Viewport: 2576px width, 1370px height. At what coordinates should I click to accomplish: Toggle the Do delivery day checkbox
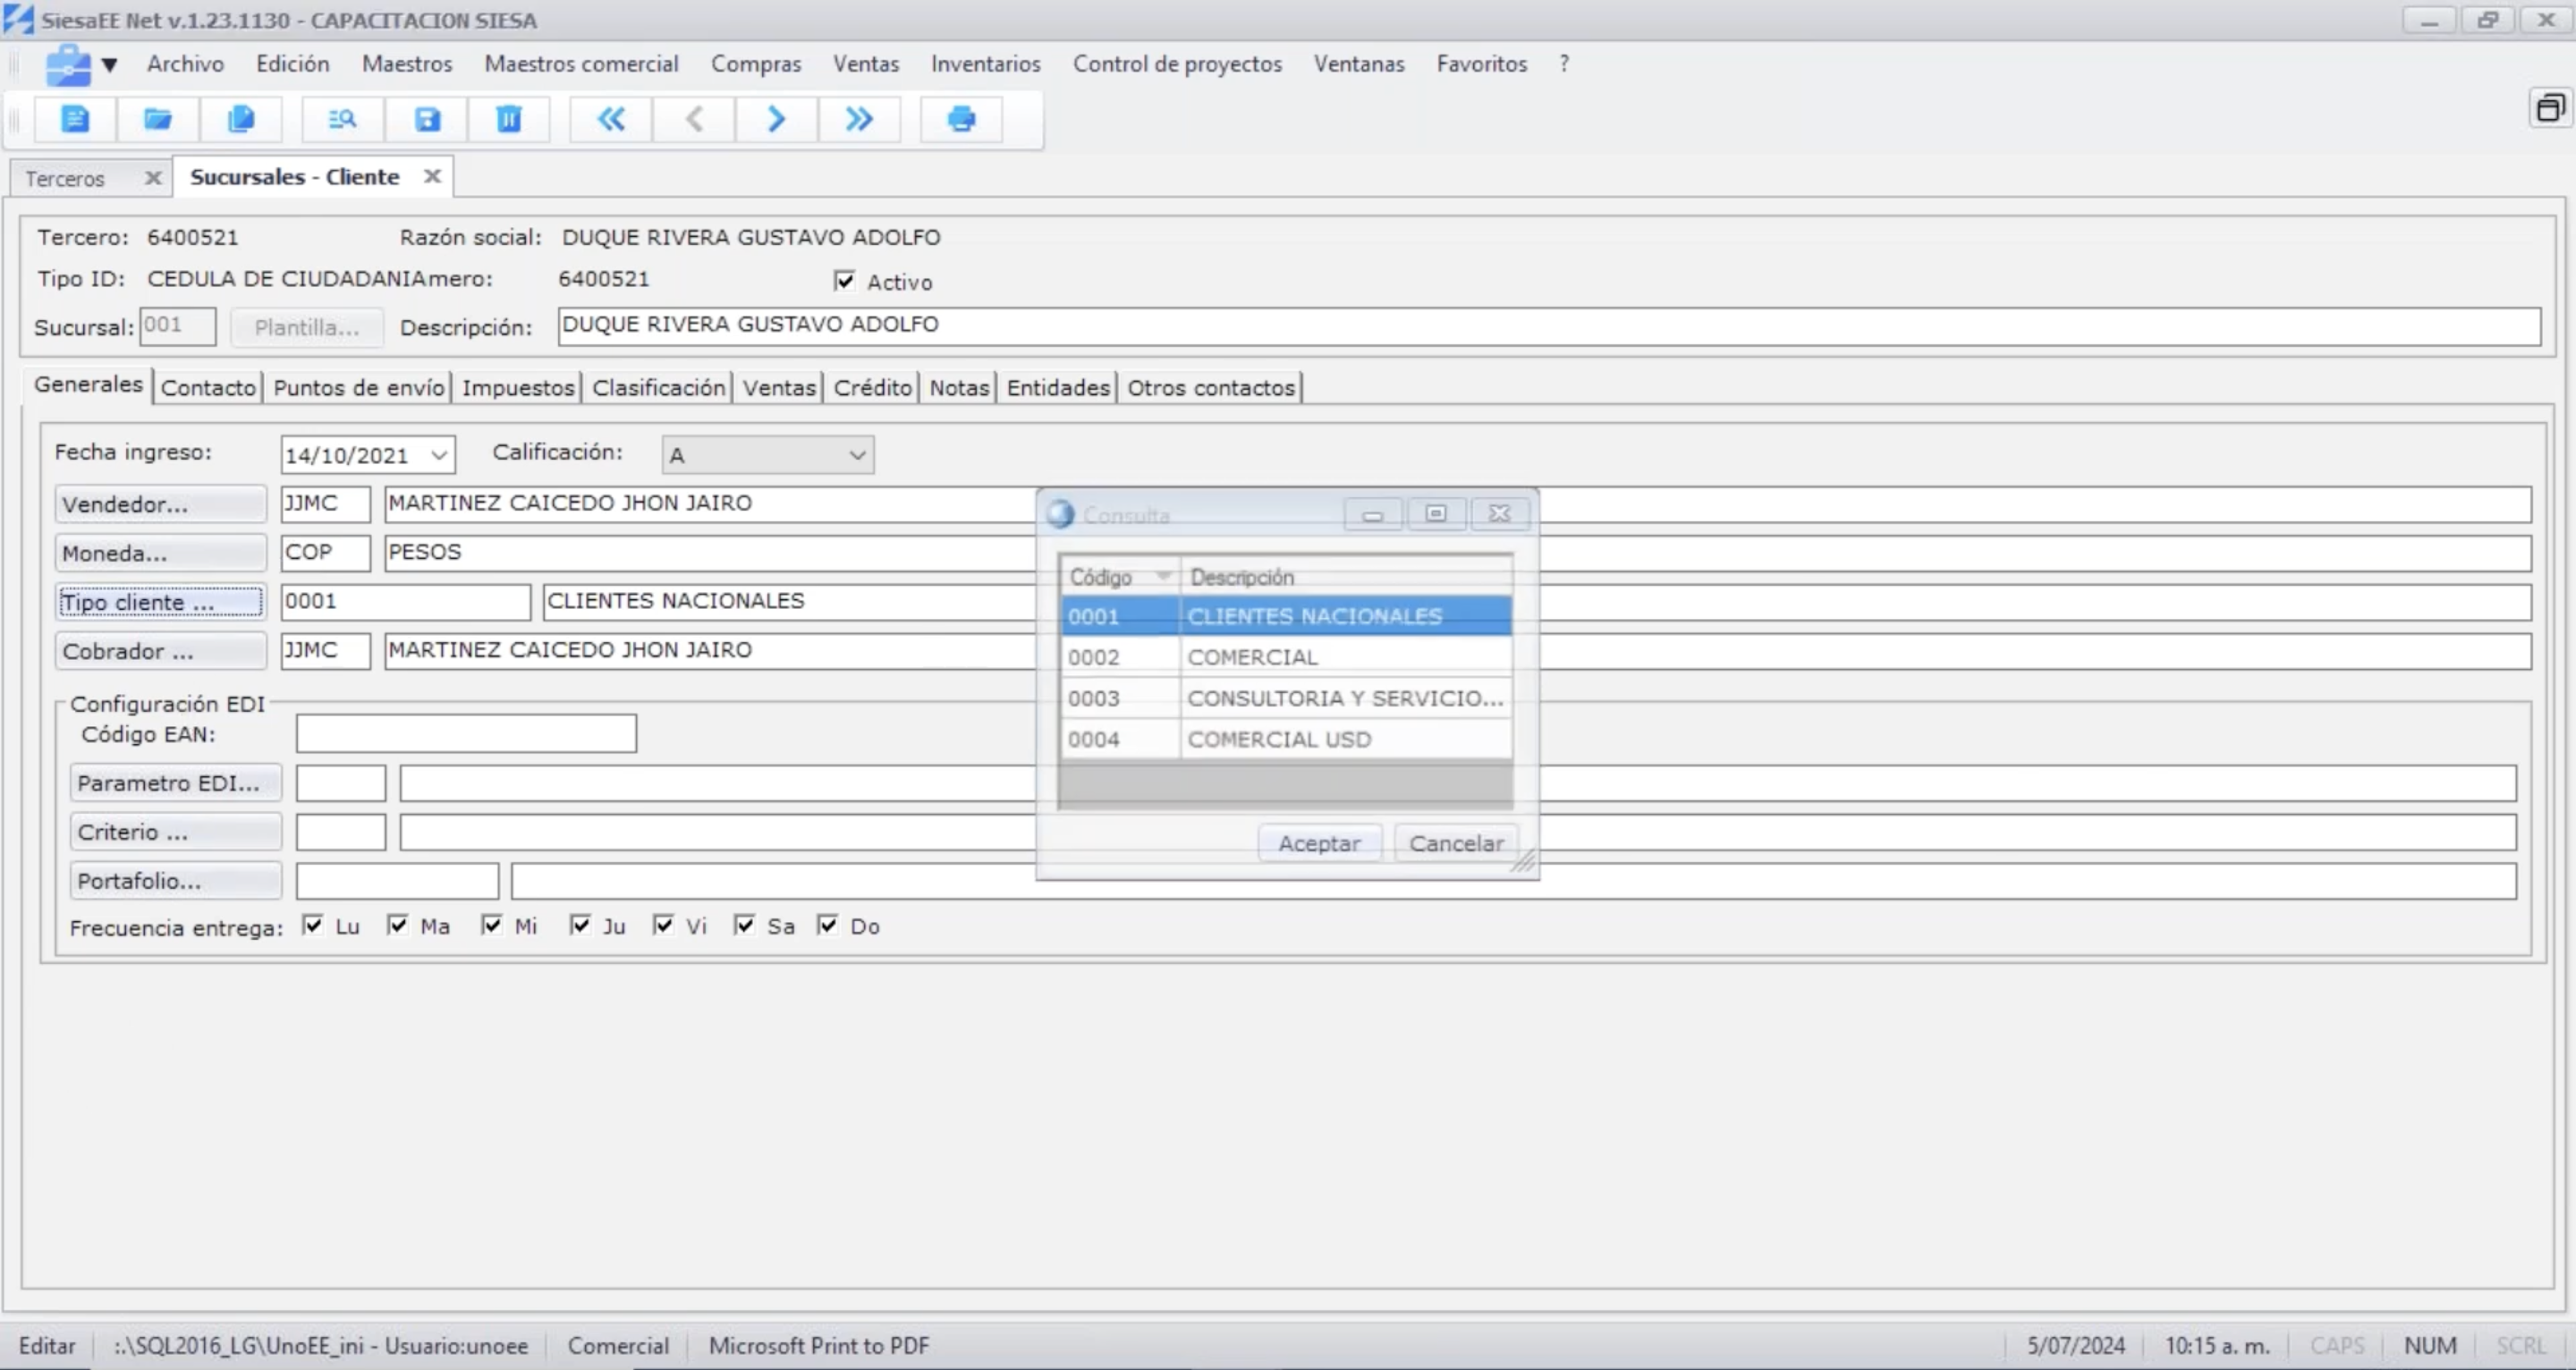point(827,925)
